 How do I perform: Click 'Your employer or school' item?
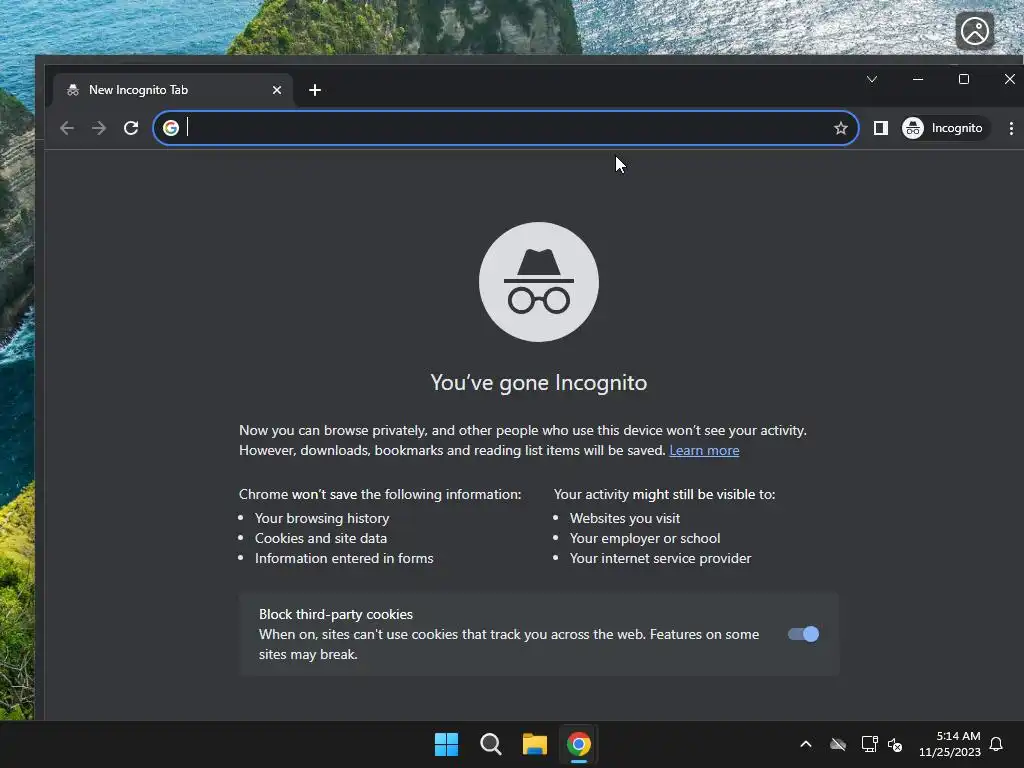645,539
